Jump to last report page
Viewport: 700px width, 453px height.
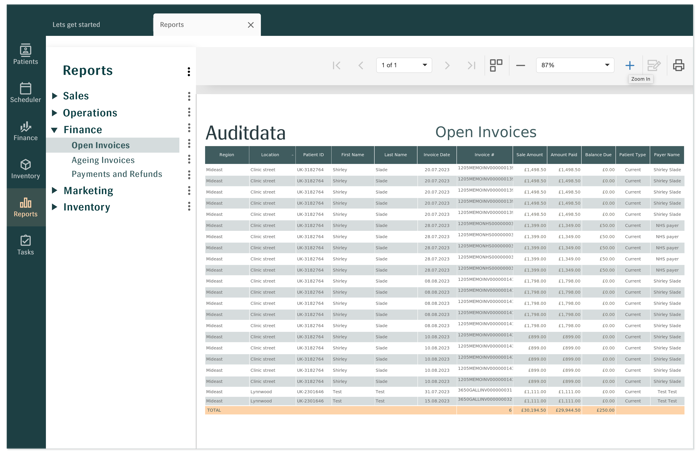click(471, 66)
